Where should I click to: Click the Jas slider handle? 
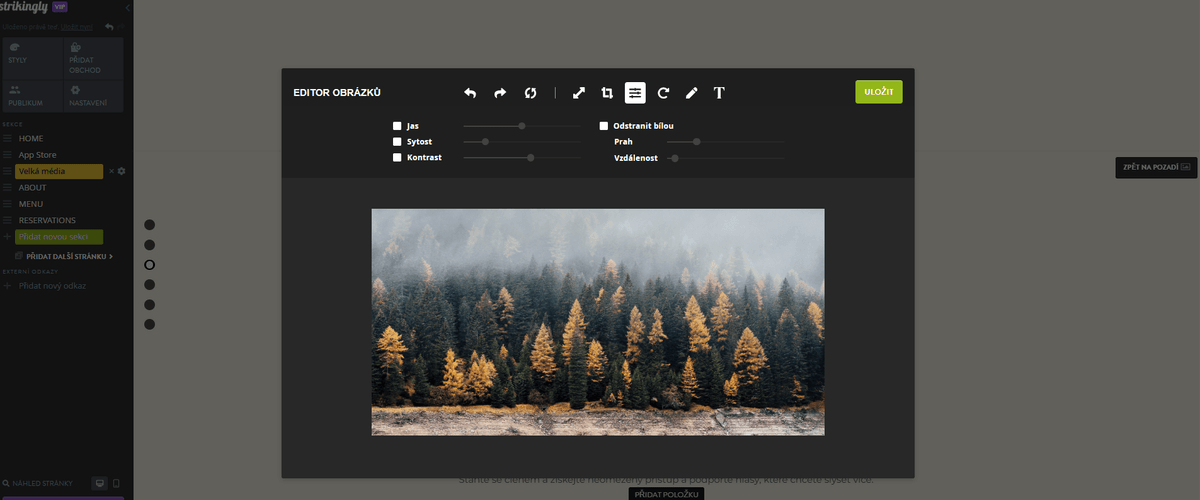(522, 126)
